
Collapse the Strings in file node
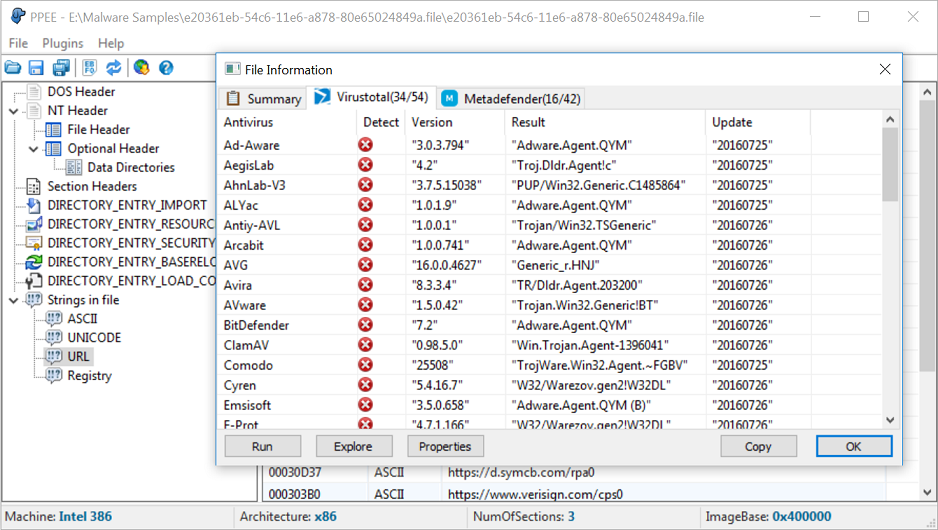(14, 300)
